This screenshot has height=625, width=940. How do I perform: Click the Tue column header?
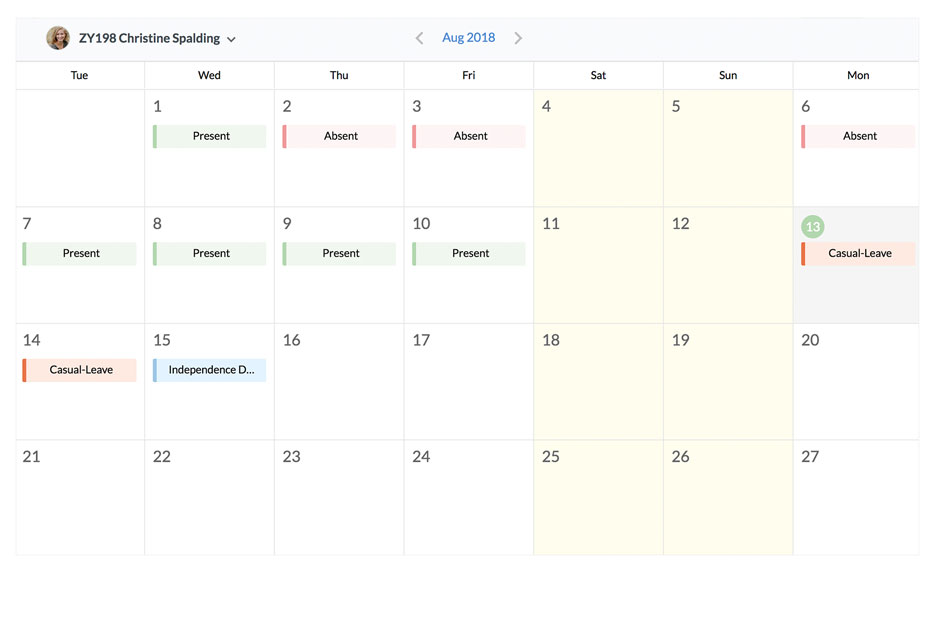pos(79,76)
